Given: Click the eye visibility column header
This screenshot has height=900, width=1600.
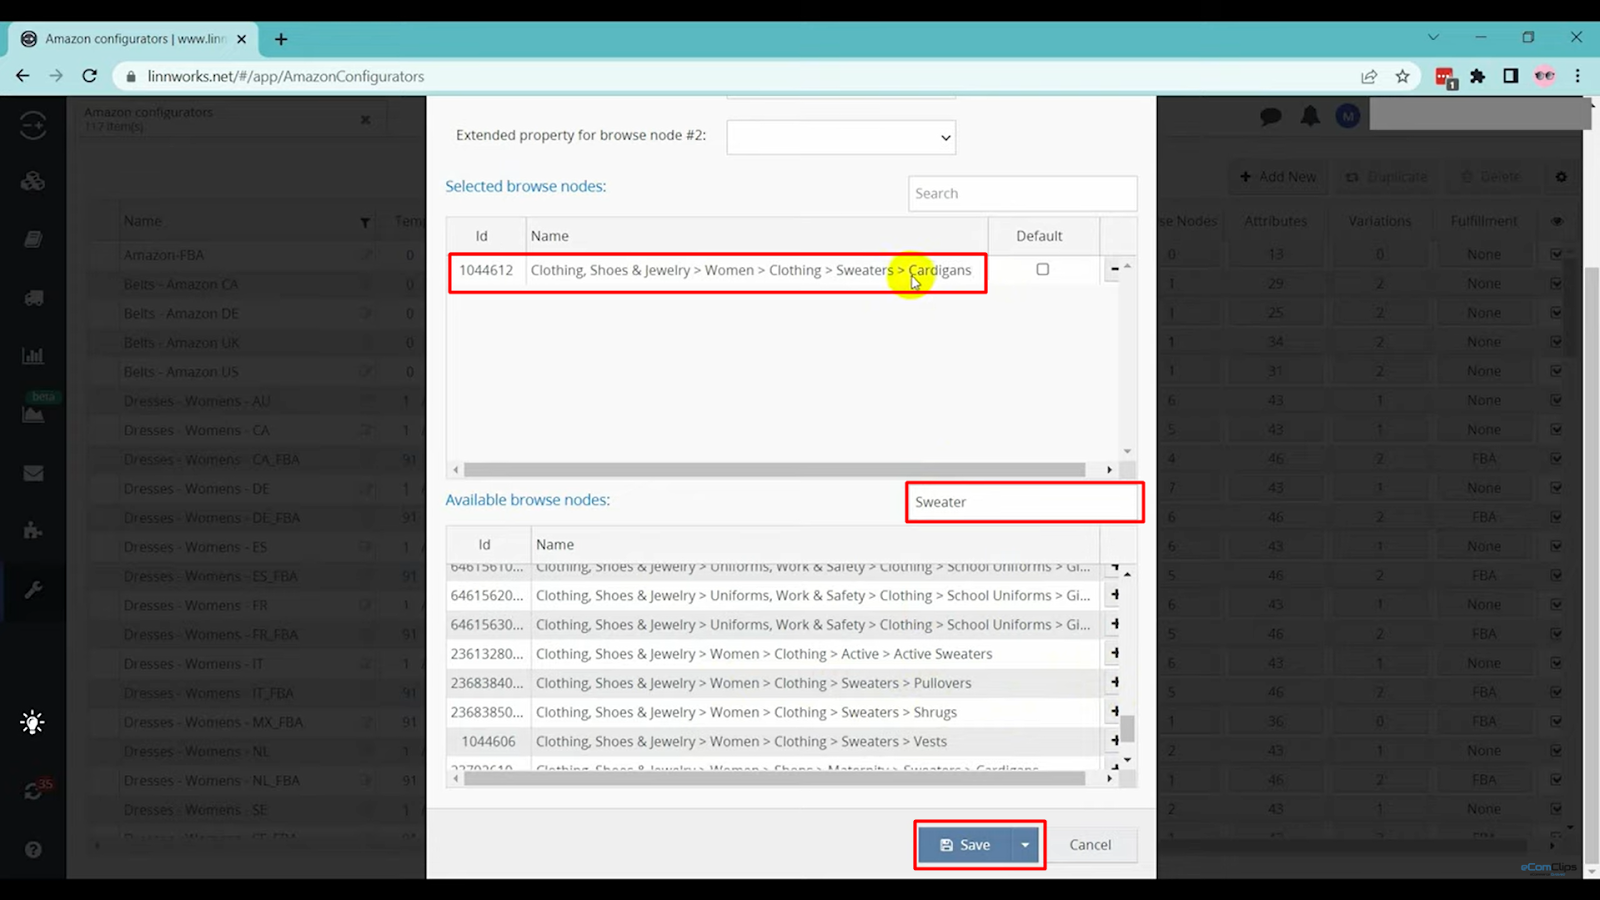Looking at the screenshot, I should tap(1557, 221).
